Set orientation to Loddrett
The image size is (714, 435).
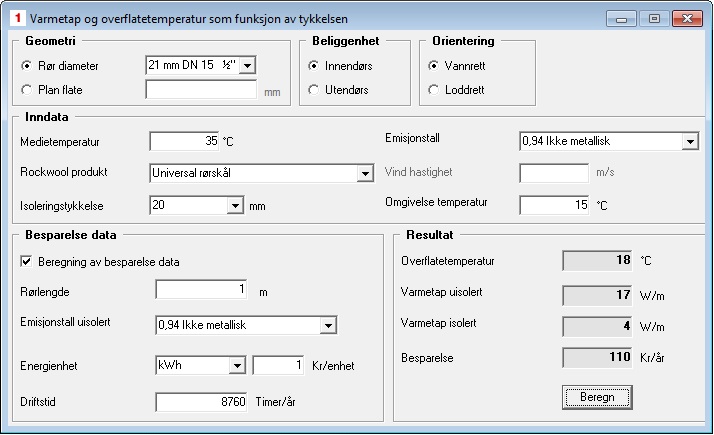coord(434,90)
